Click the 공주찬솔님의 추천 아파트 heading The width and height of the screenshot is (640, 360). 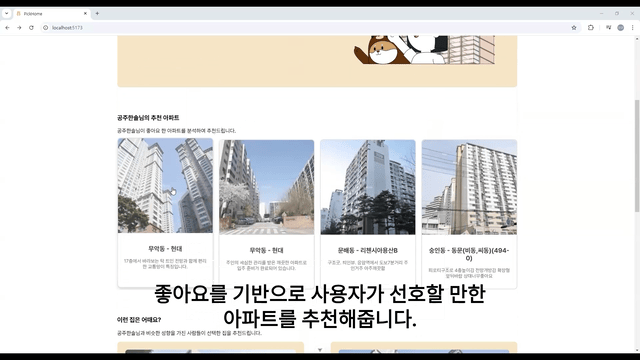(x=148, y=118)
